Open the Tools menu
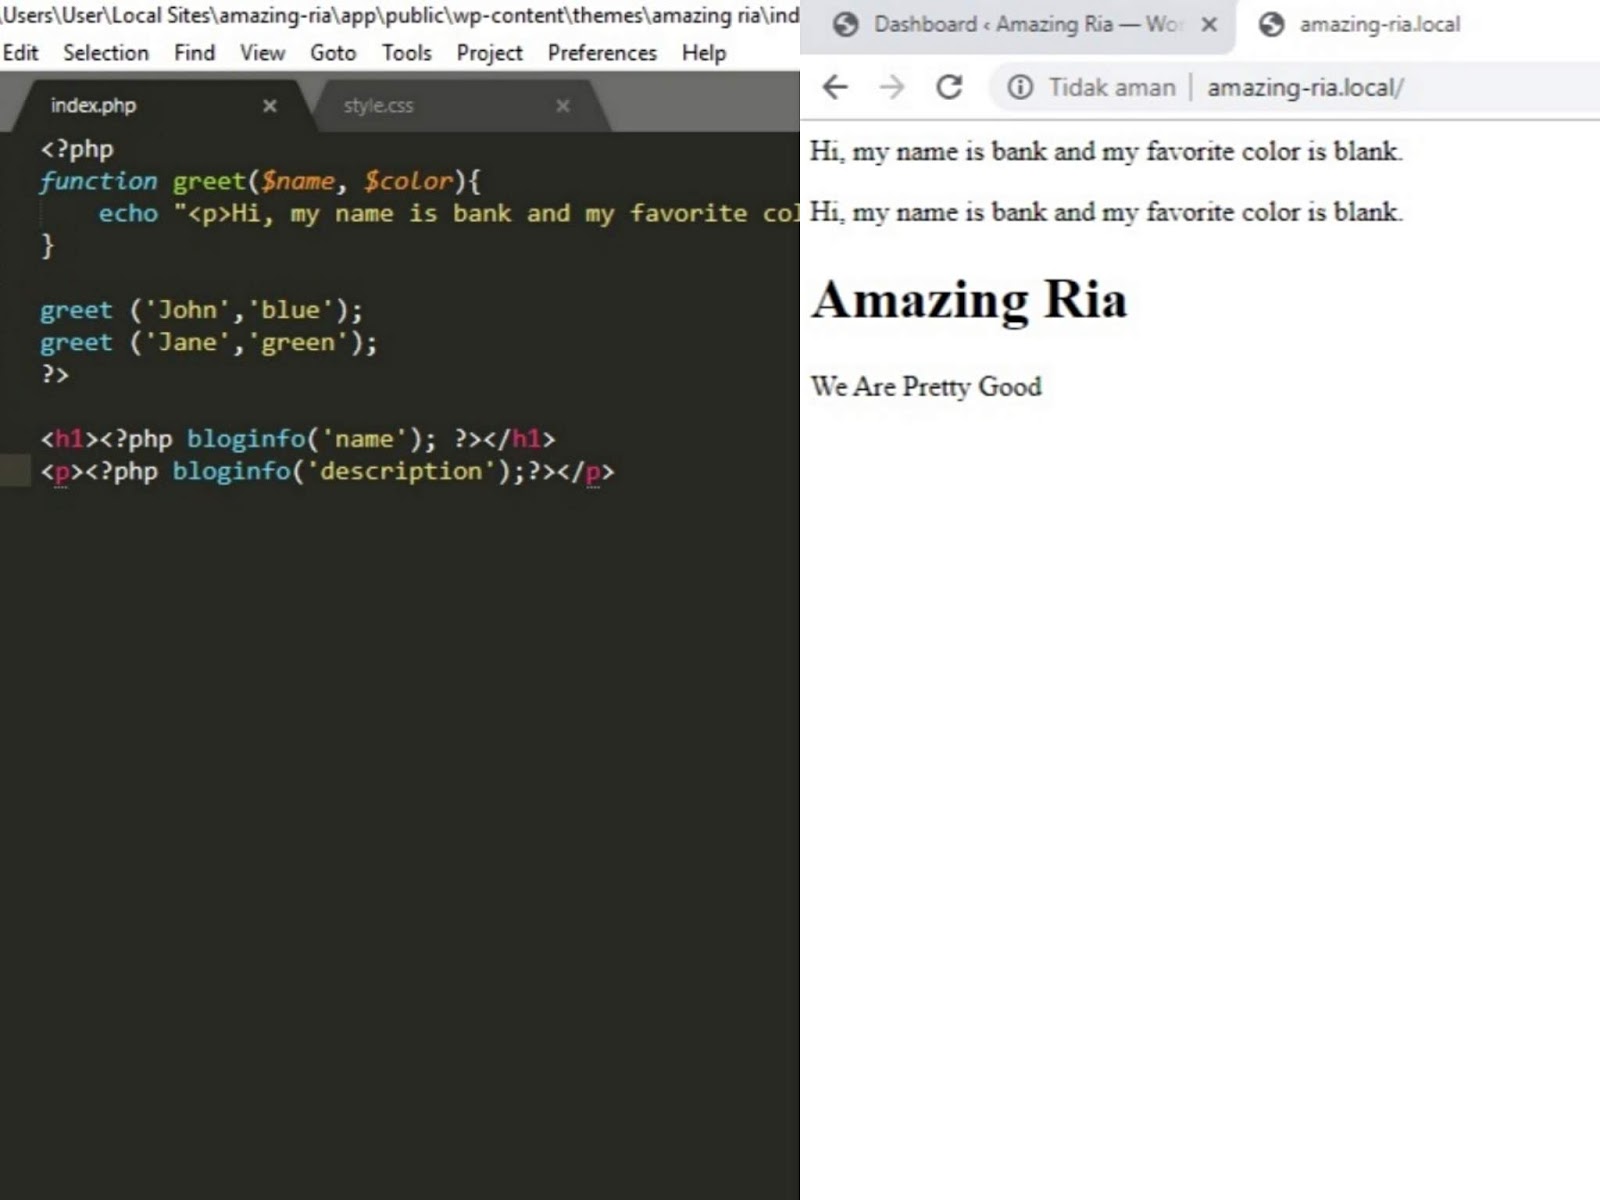 [x=406, y=53]
